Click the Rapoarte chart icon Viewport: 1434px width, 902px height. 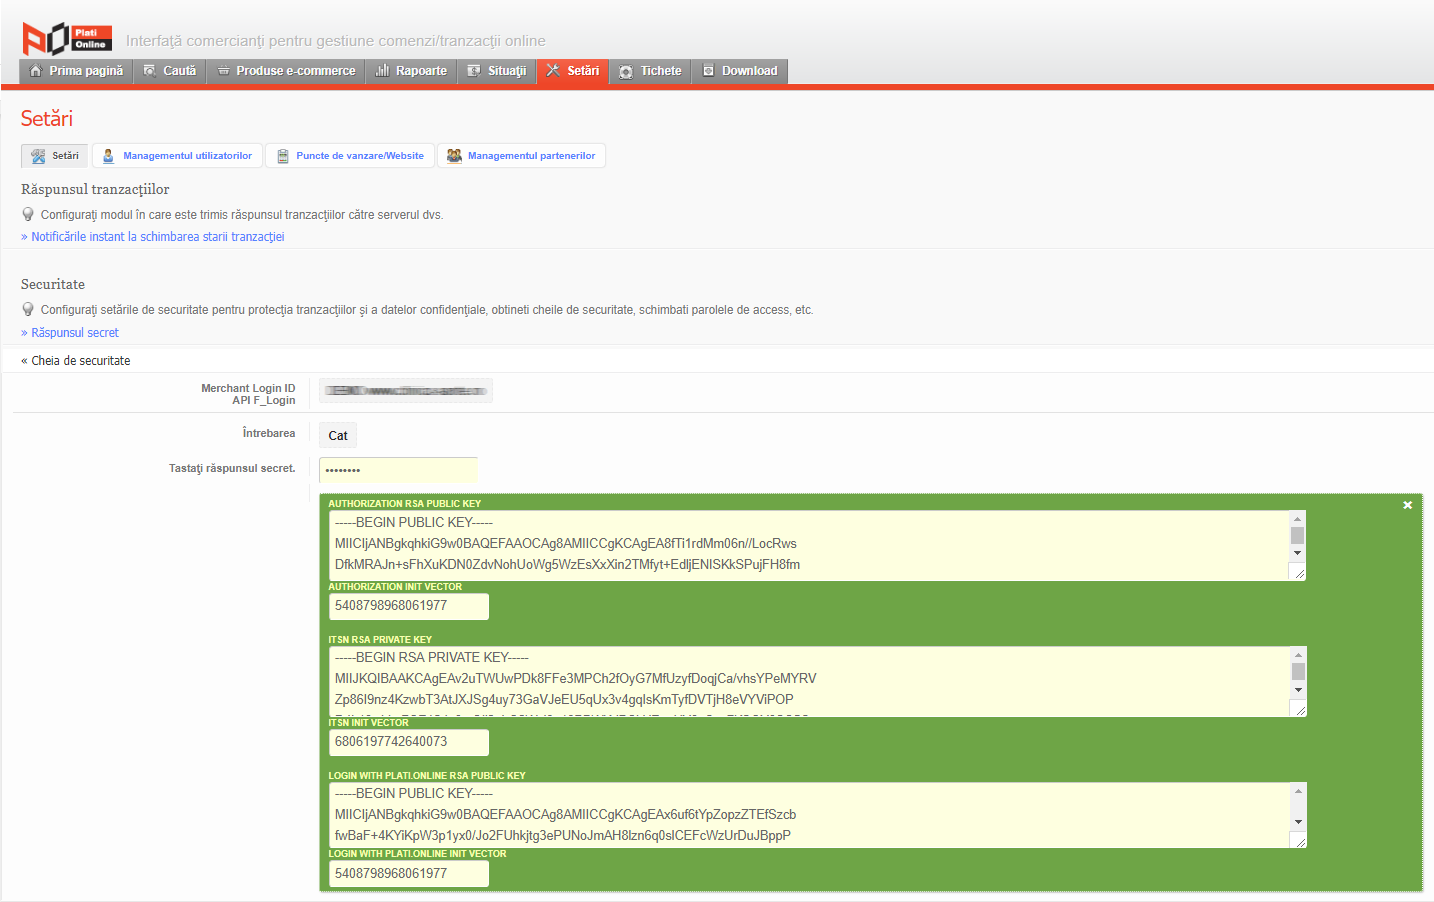pyautogui.click(x=382, y=71)
